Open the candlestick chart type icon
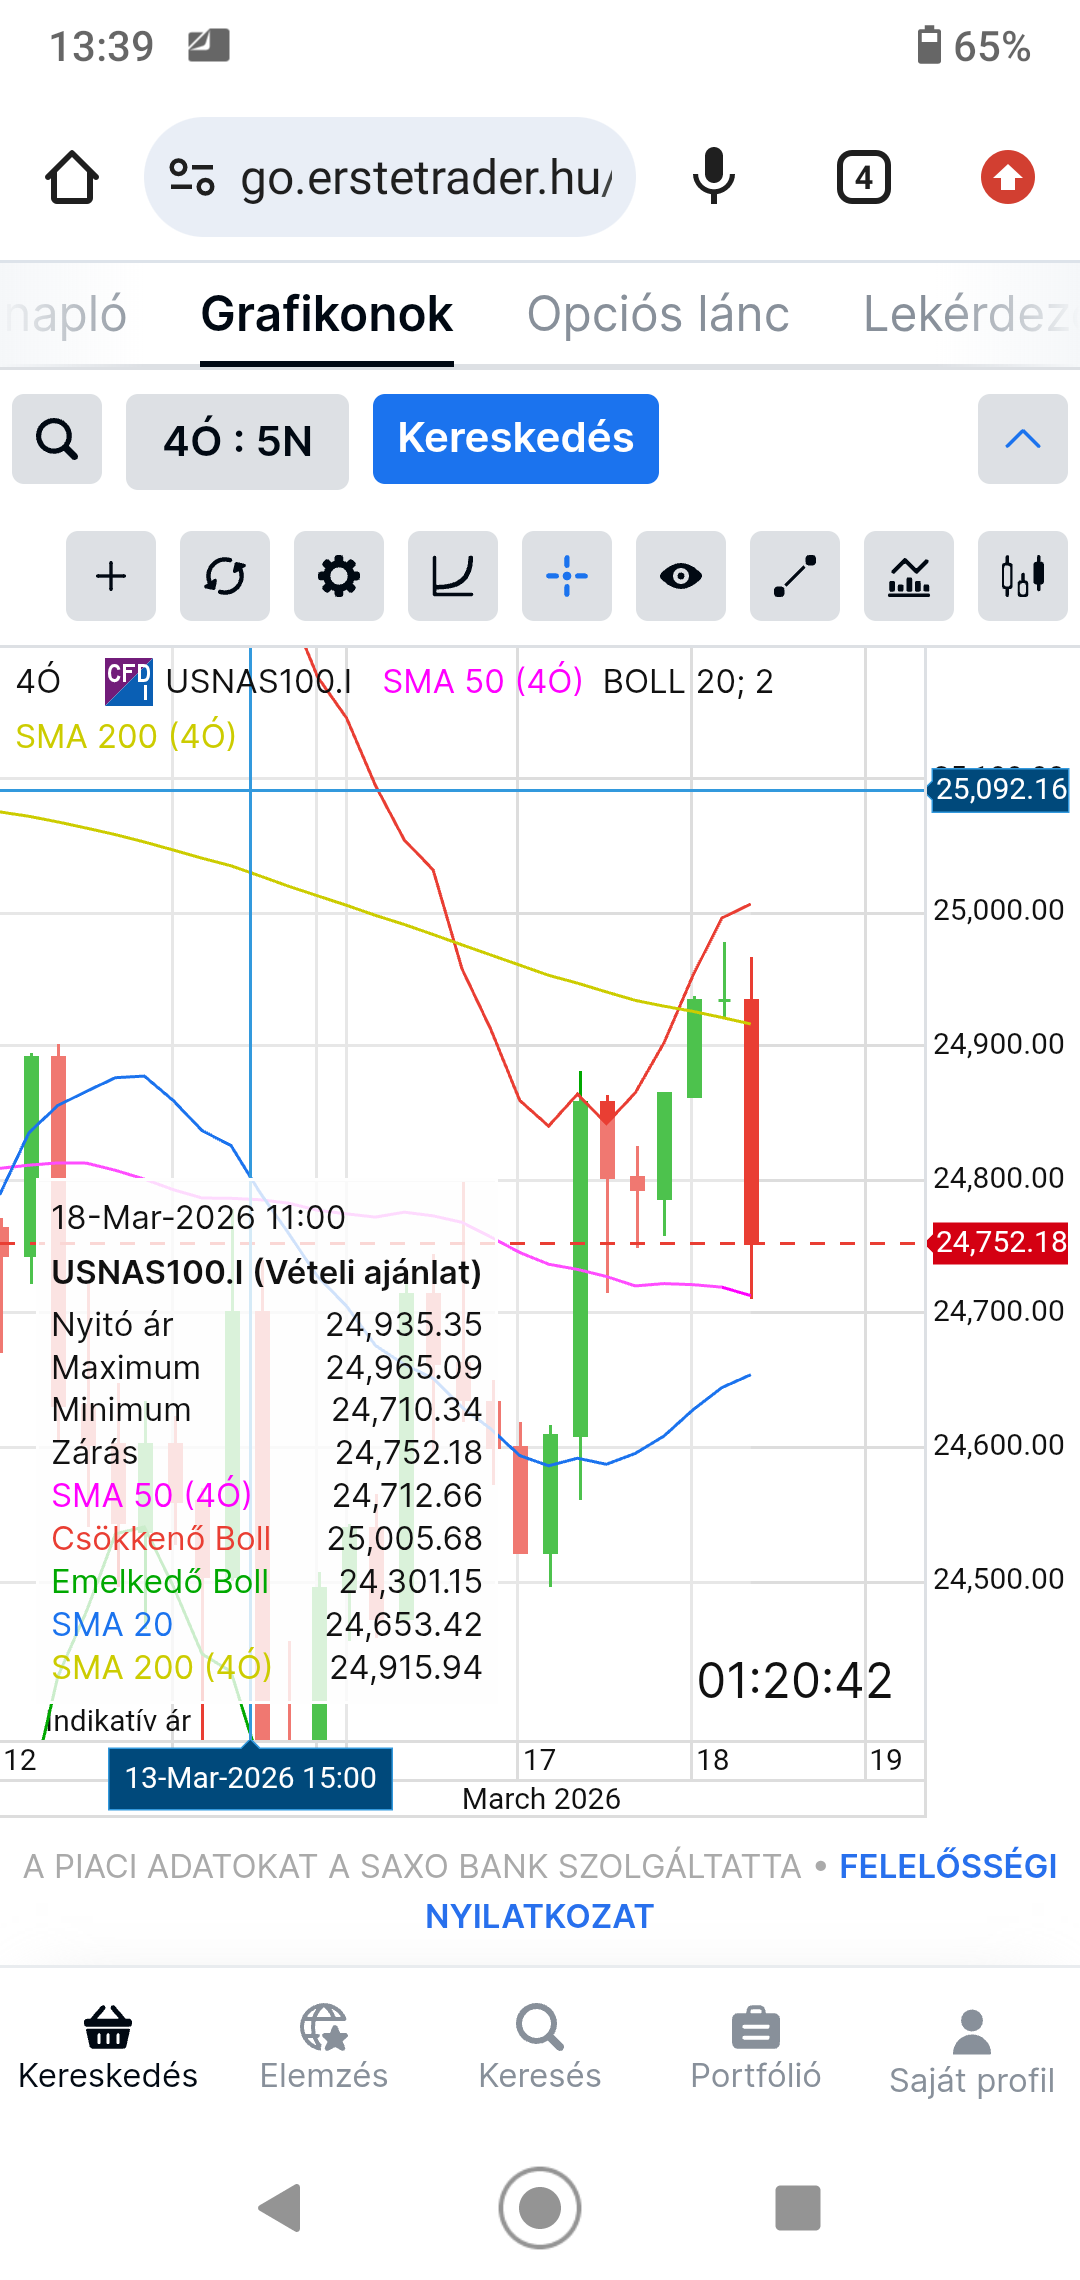Viewport: 1080px width, 2280px height. (1022, 576)
